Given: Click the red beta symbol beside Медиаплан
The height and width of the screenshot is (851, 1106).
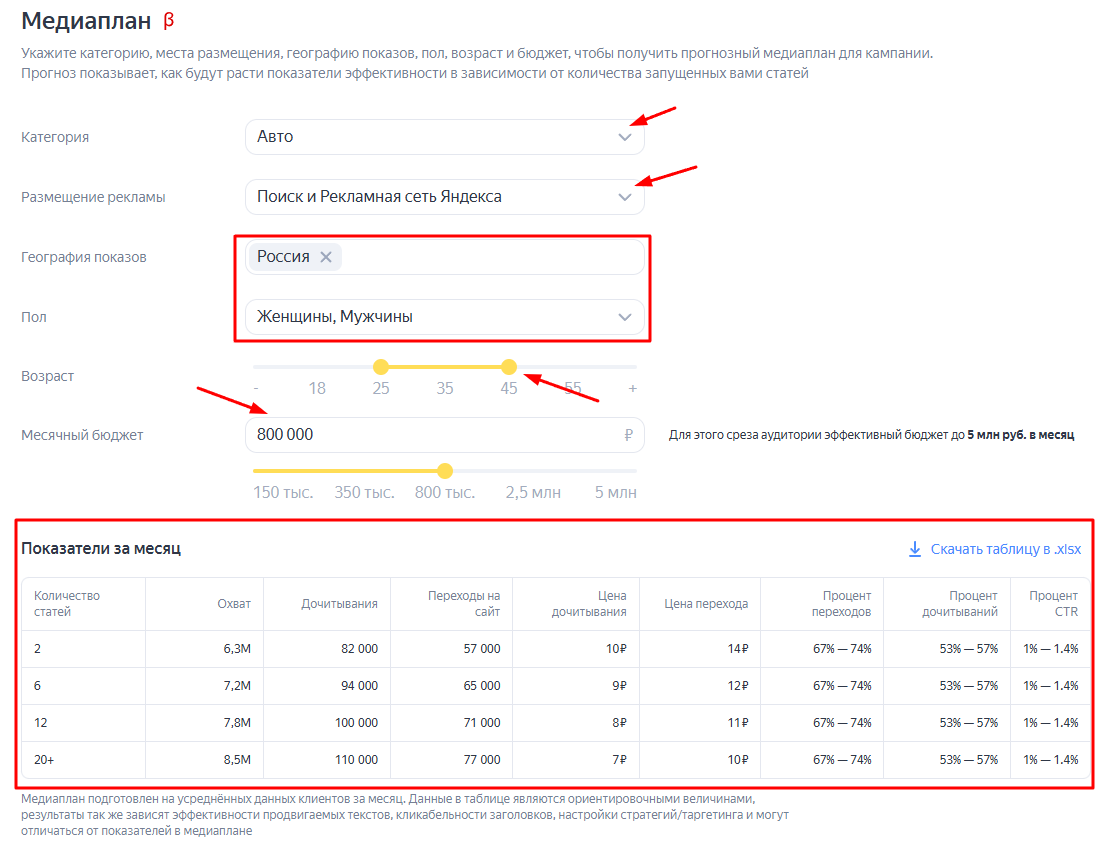Looking at the screenshot, I should 169,20.
